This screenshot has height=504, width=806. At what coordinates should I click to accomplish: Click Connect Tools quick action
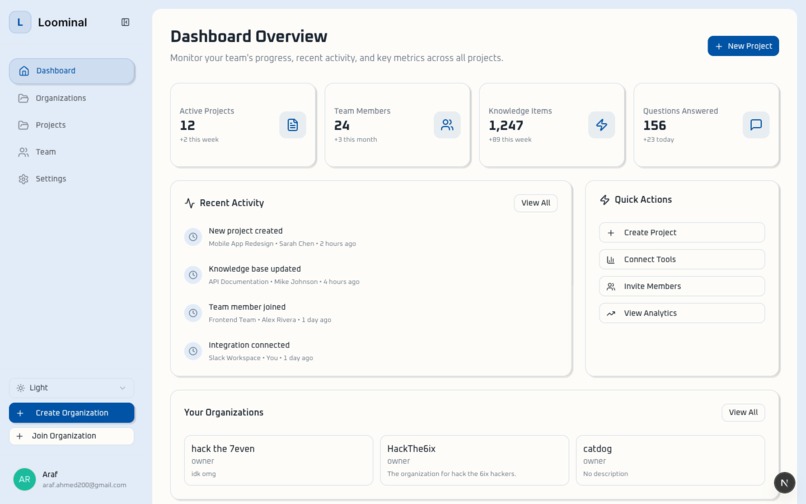click(x=682, y=260)
